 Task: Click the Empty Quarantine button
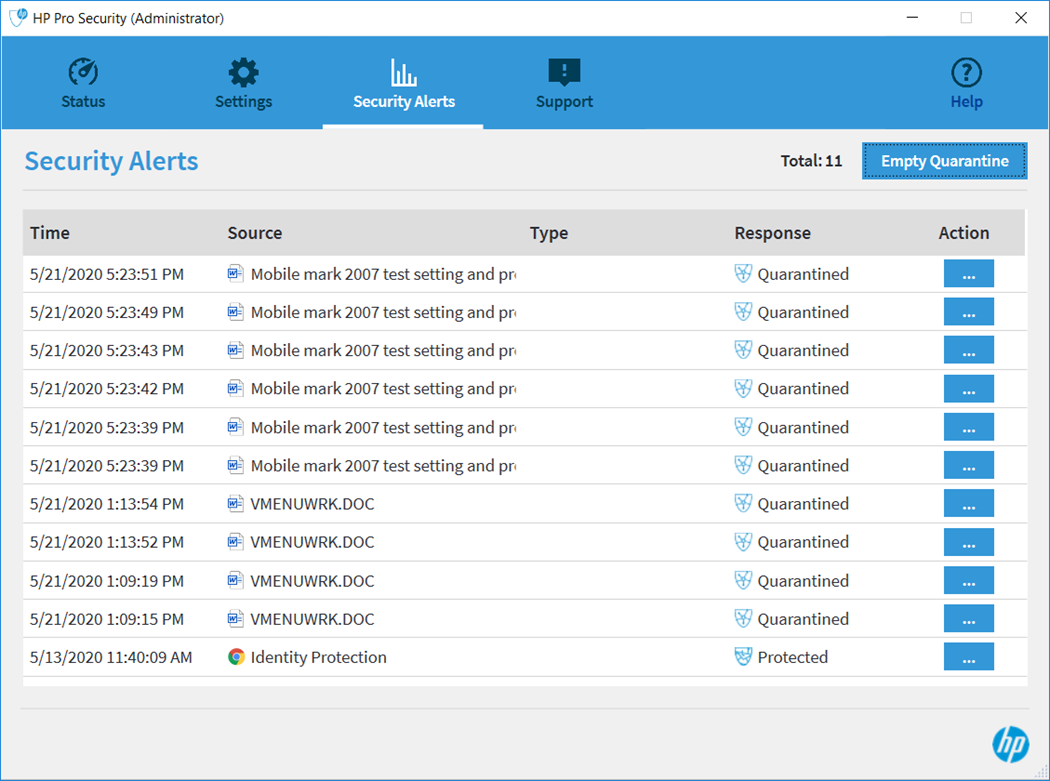(943, 160)
